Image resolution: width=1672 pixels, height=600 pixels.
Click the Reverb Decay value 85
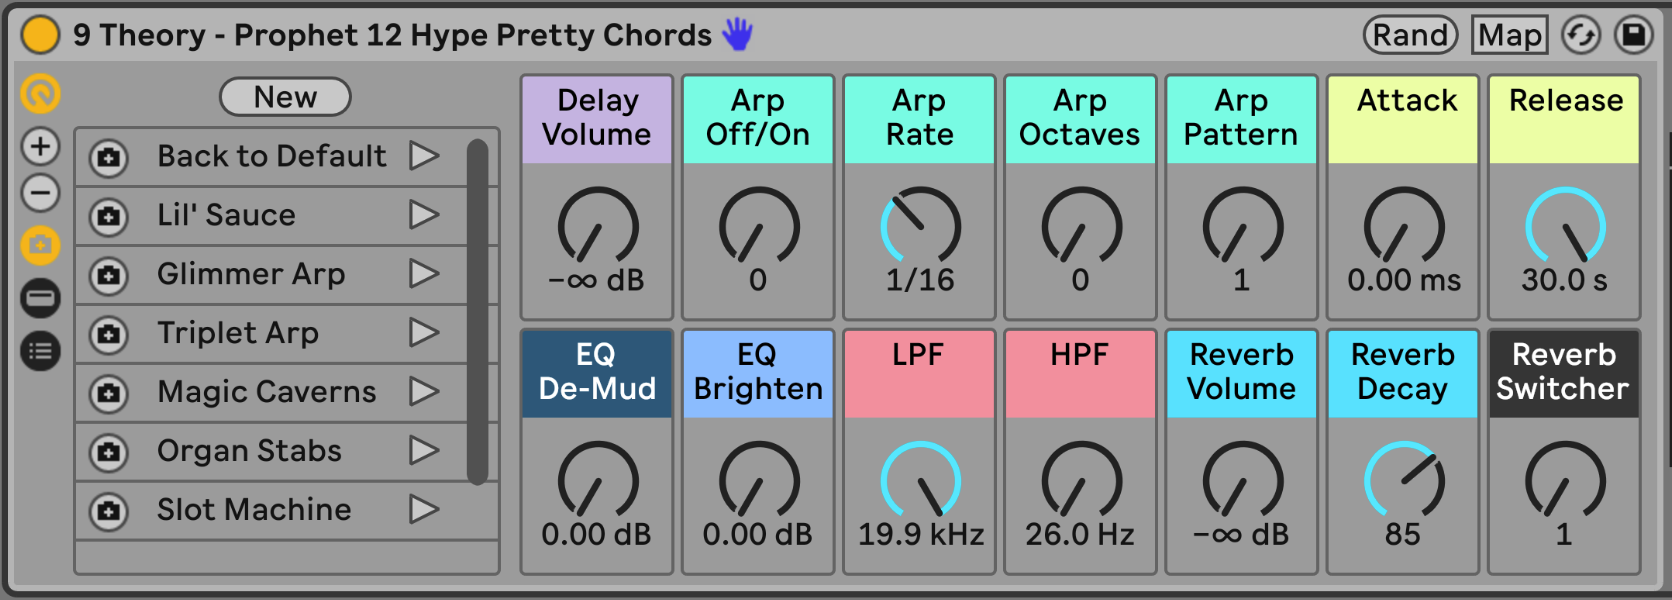click(x=1403, y=534)
